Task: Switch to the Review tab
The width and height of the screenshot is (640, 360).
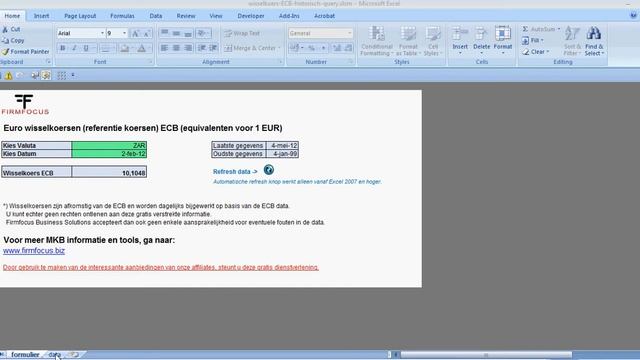Action: (x=186, y=16)
